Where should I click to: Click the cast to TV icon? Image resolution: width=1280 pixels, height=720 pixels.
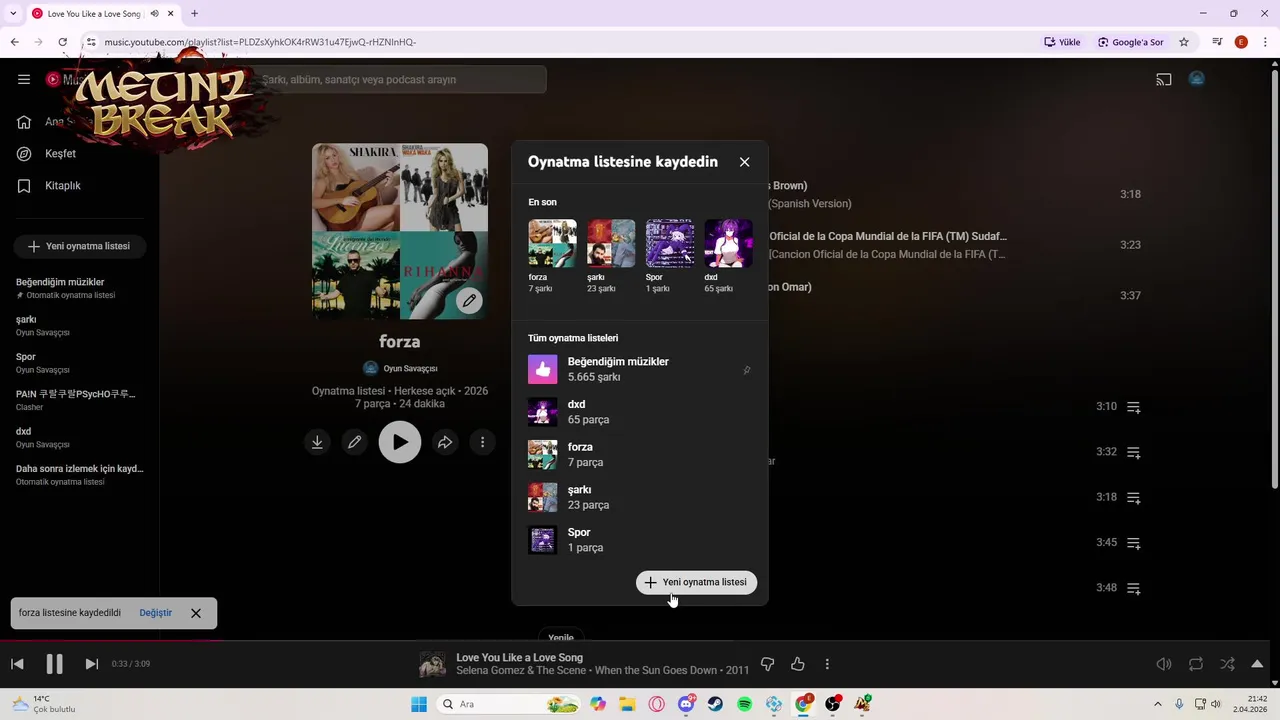coord(1164,79)
